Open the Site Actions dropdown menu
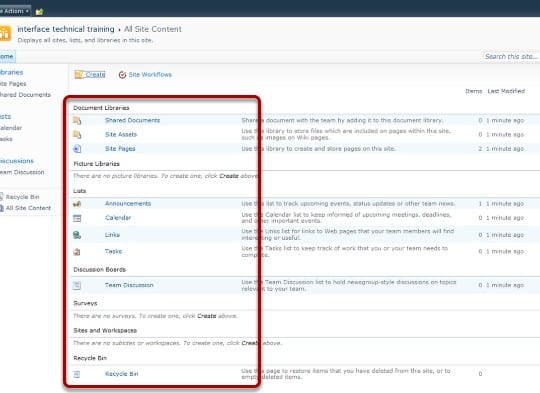Image resolution: width=540 pixels, height=393 pixels. (x=15, y=11)
